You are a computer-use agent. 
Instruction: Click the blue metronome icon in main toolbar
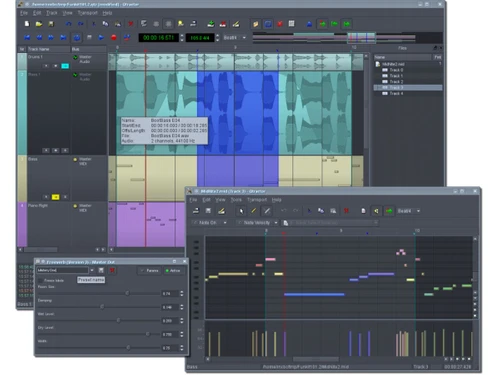[310, 24]
